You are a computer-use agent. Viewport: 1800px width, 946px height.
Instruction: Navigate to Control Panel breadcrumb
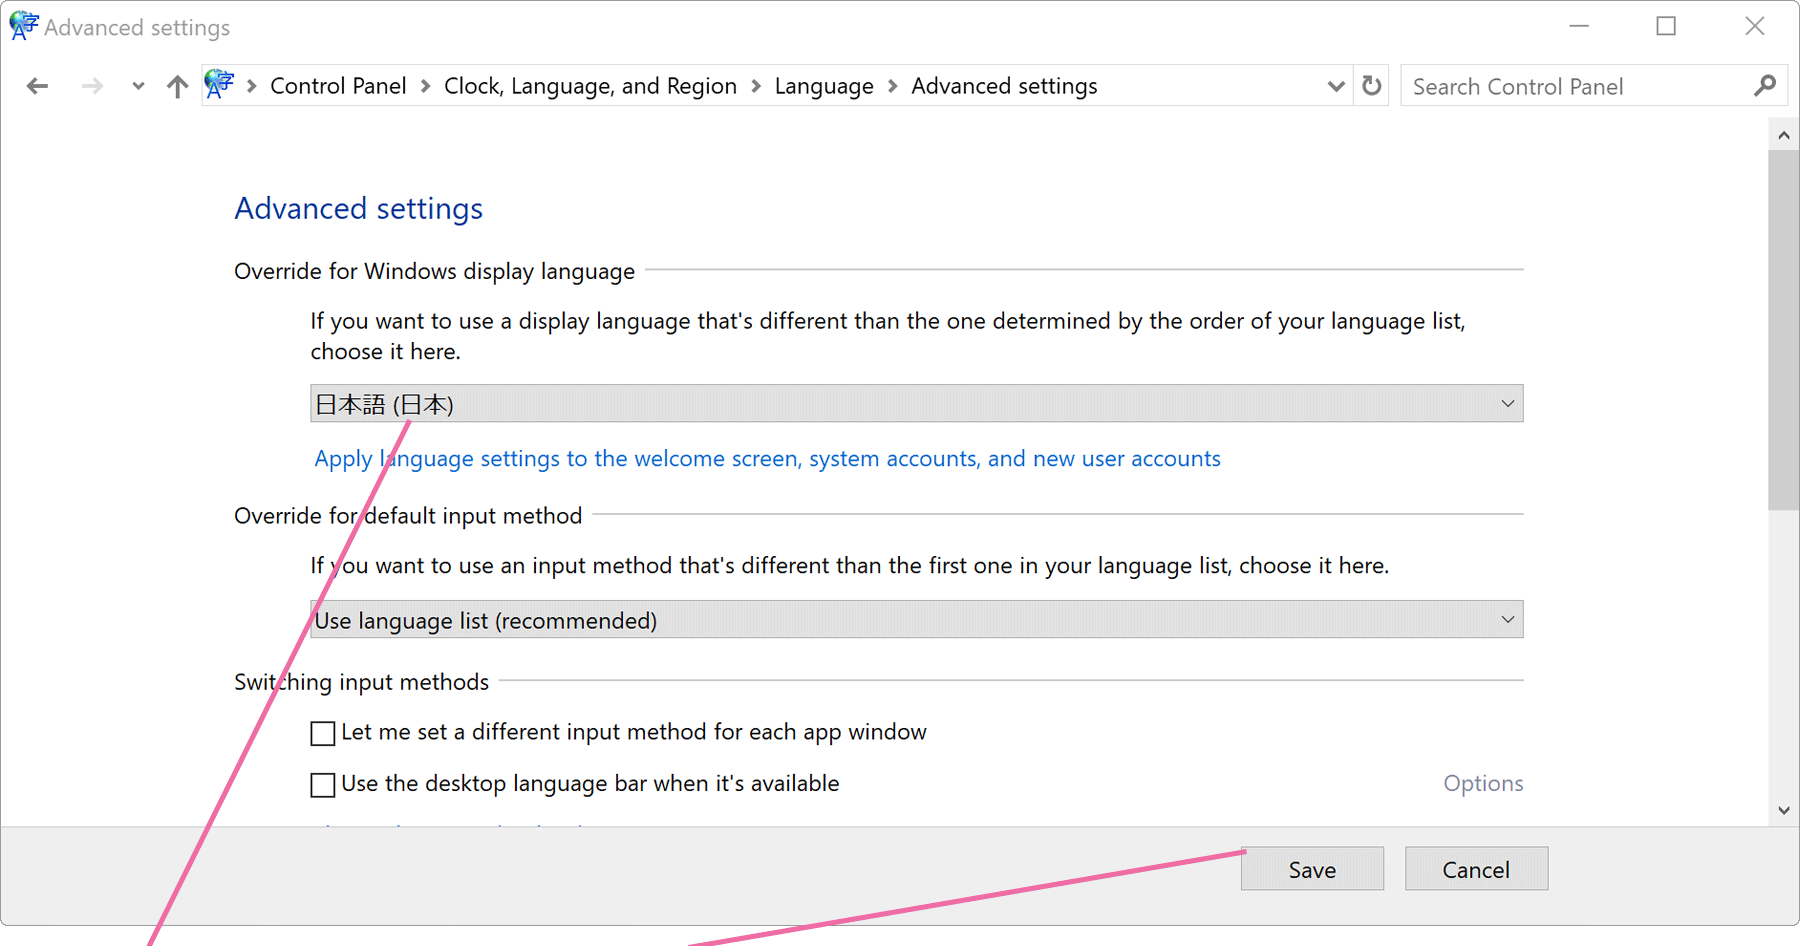pos(338,86)
